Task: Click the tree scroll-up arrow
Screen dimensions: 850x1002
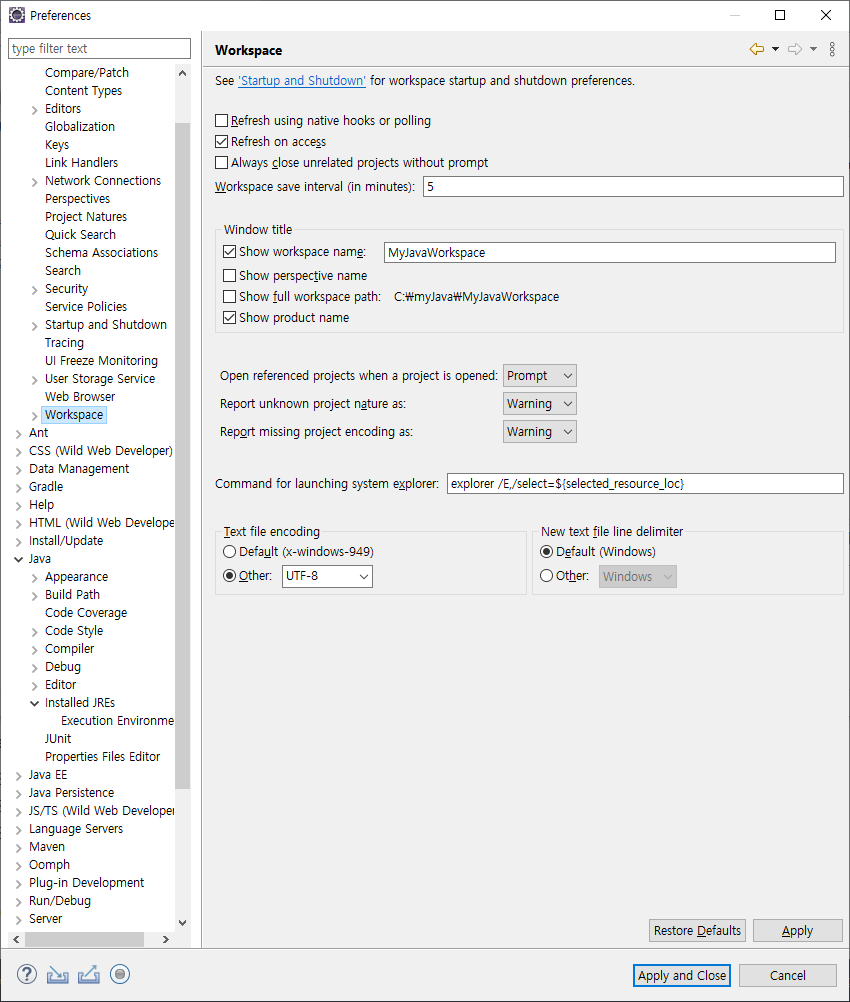Action: [x=182, y=73]
